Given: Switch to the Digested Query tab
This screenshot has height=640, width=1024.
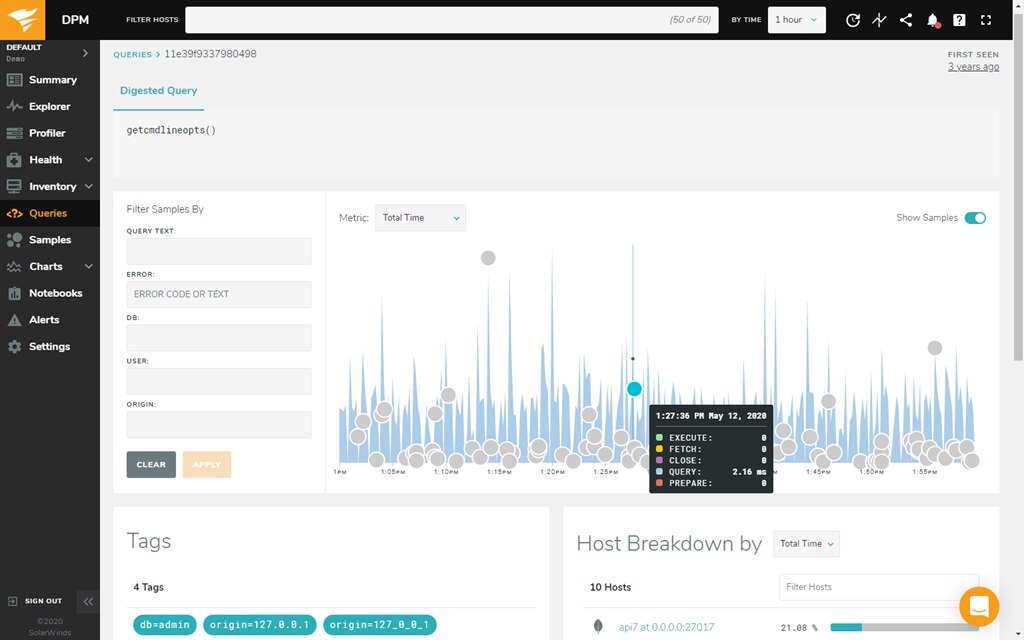Looking at the screenshot, I should pos(158,90).
